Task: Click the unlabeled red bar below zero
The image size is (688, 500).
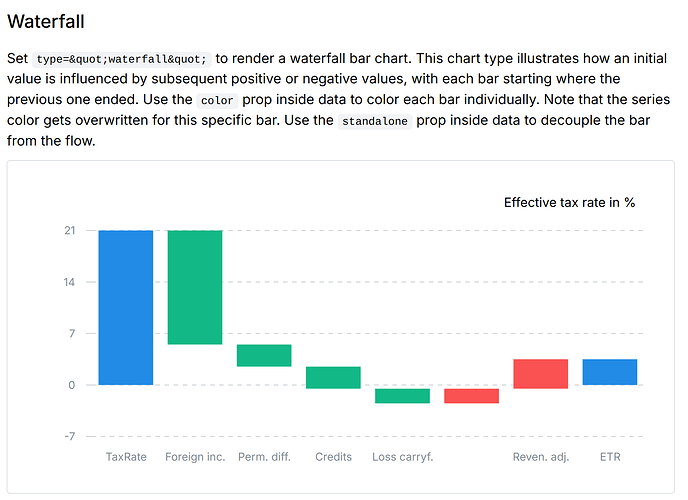Action: (x=471, y=395)
